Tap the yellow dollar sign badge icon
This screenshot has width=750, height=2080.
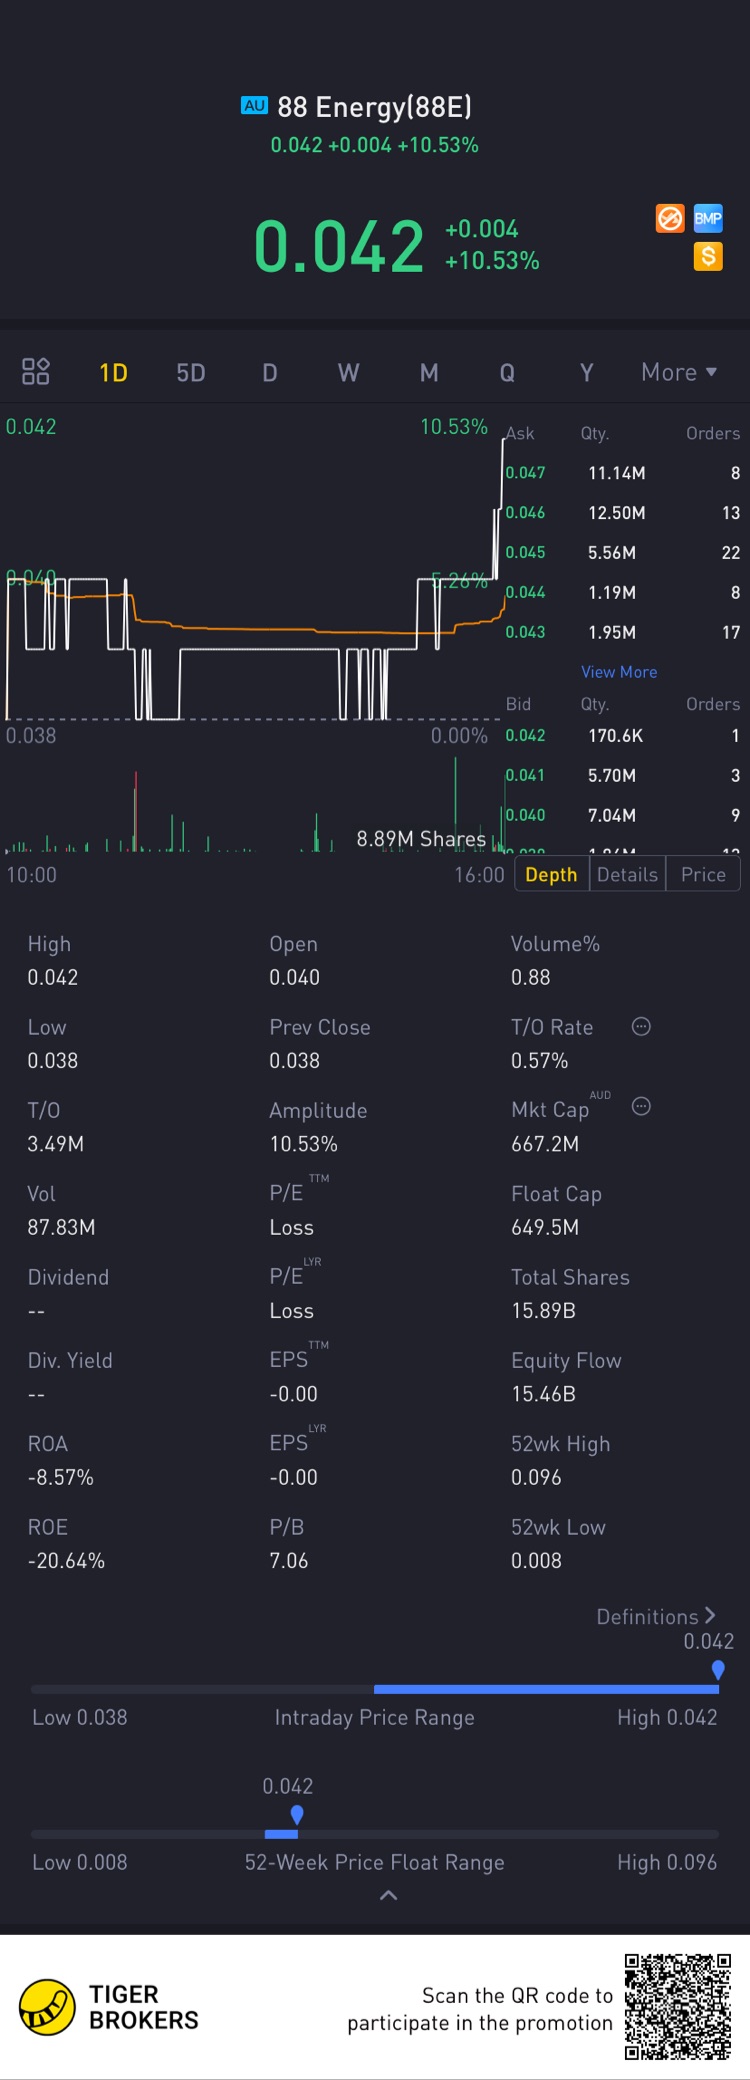point(708,256)
